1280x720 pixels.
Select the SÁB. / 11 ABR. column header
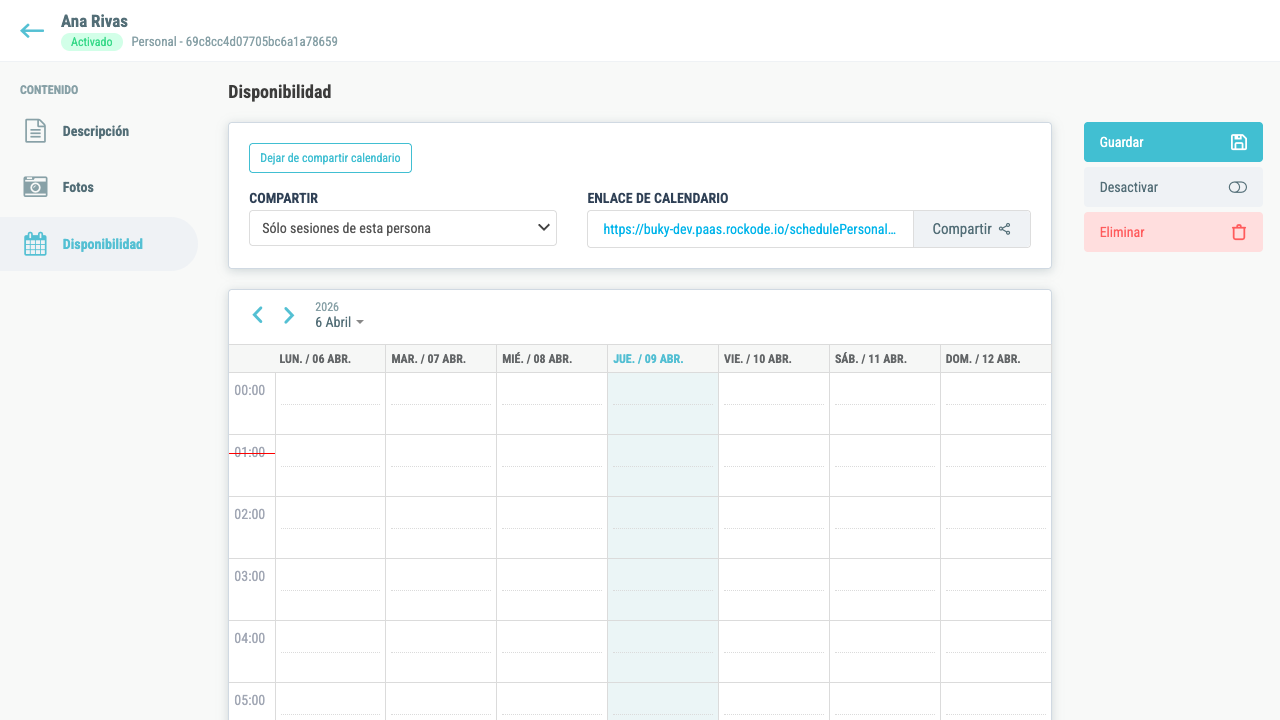click(x=885, y=359)
